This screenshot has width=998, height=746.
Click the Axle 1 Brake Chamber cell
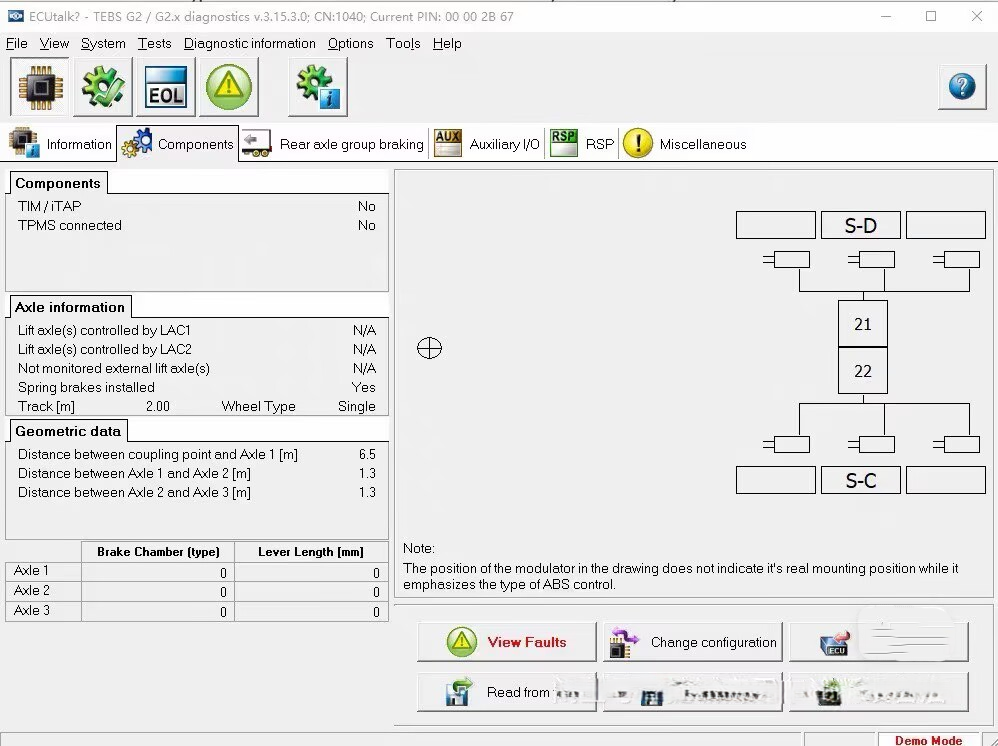[x=158, y=572]
